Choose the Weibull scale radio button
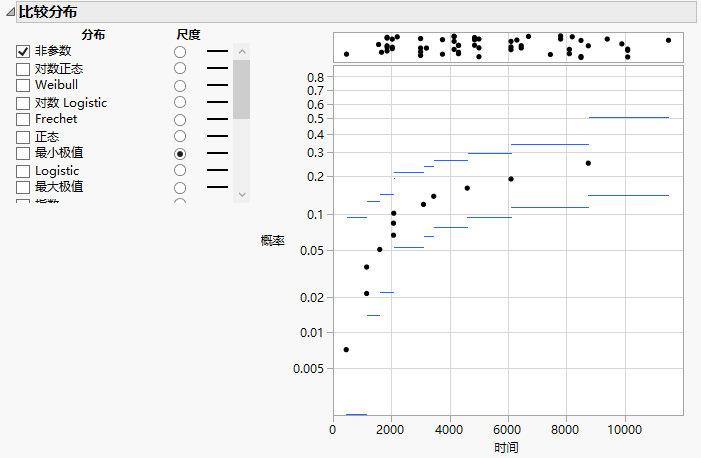 tap(180, 86)
